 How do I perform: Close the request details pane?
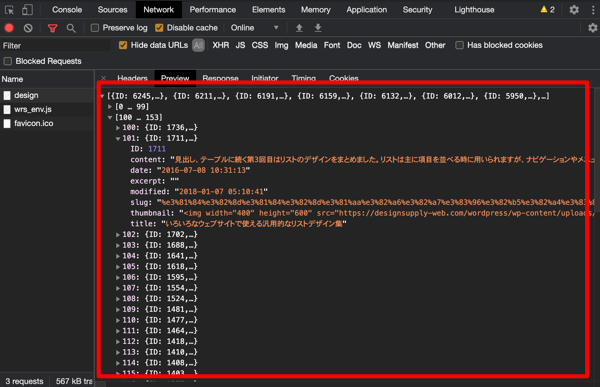[104, 78]
